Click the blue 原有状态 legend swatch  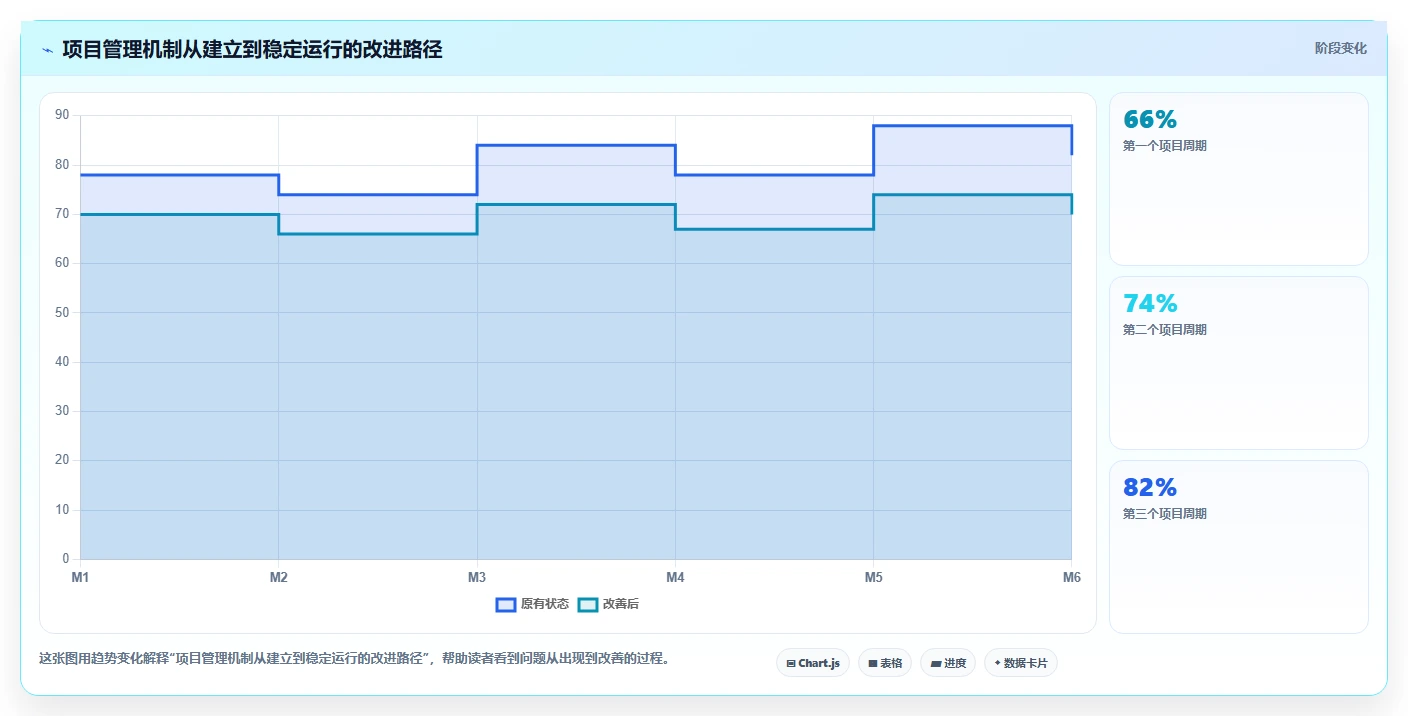506,604
